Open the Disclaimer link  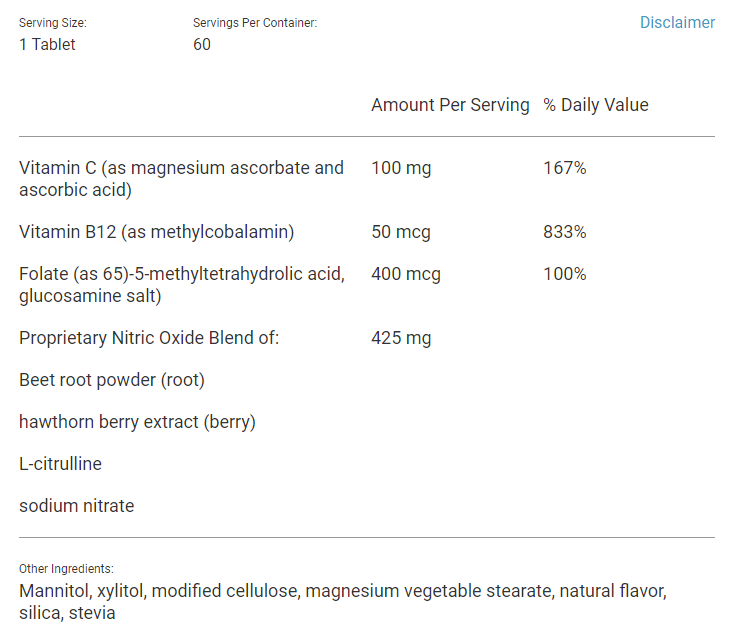coord(677,22)
